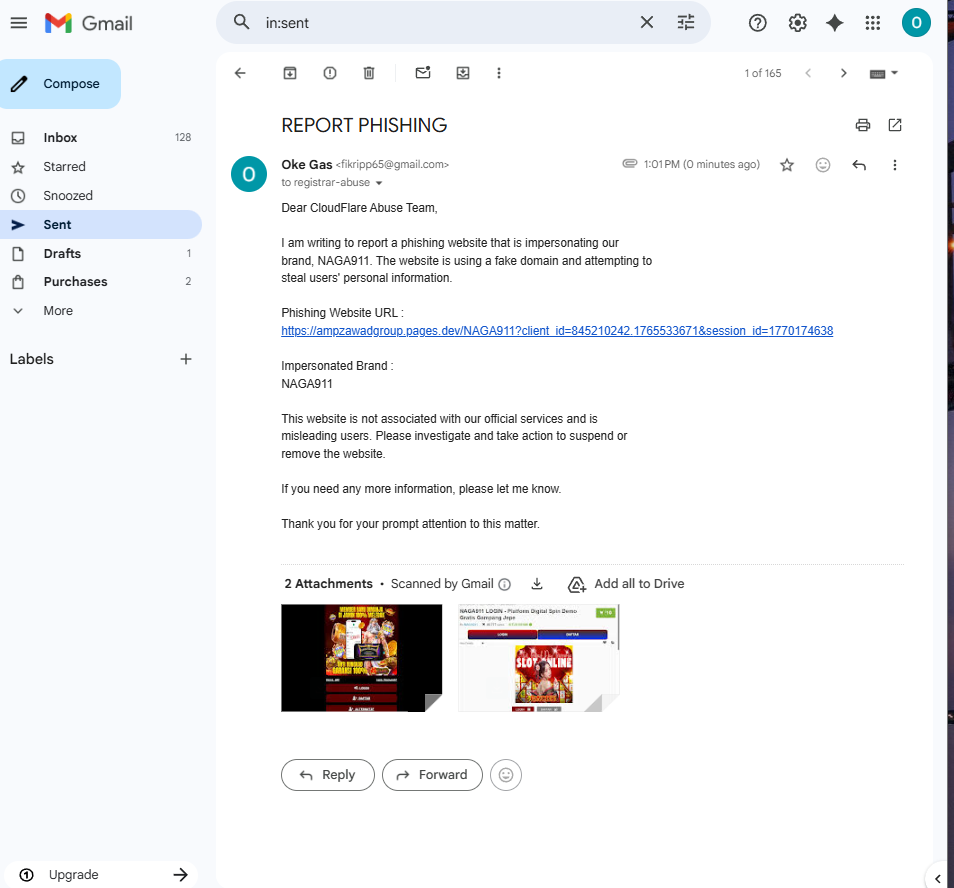The height and width of the screenshot is (888, 954).
Task: Click the Upgrade storage button
Action: [102, 875]
